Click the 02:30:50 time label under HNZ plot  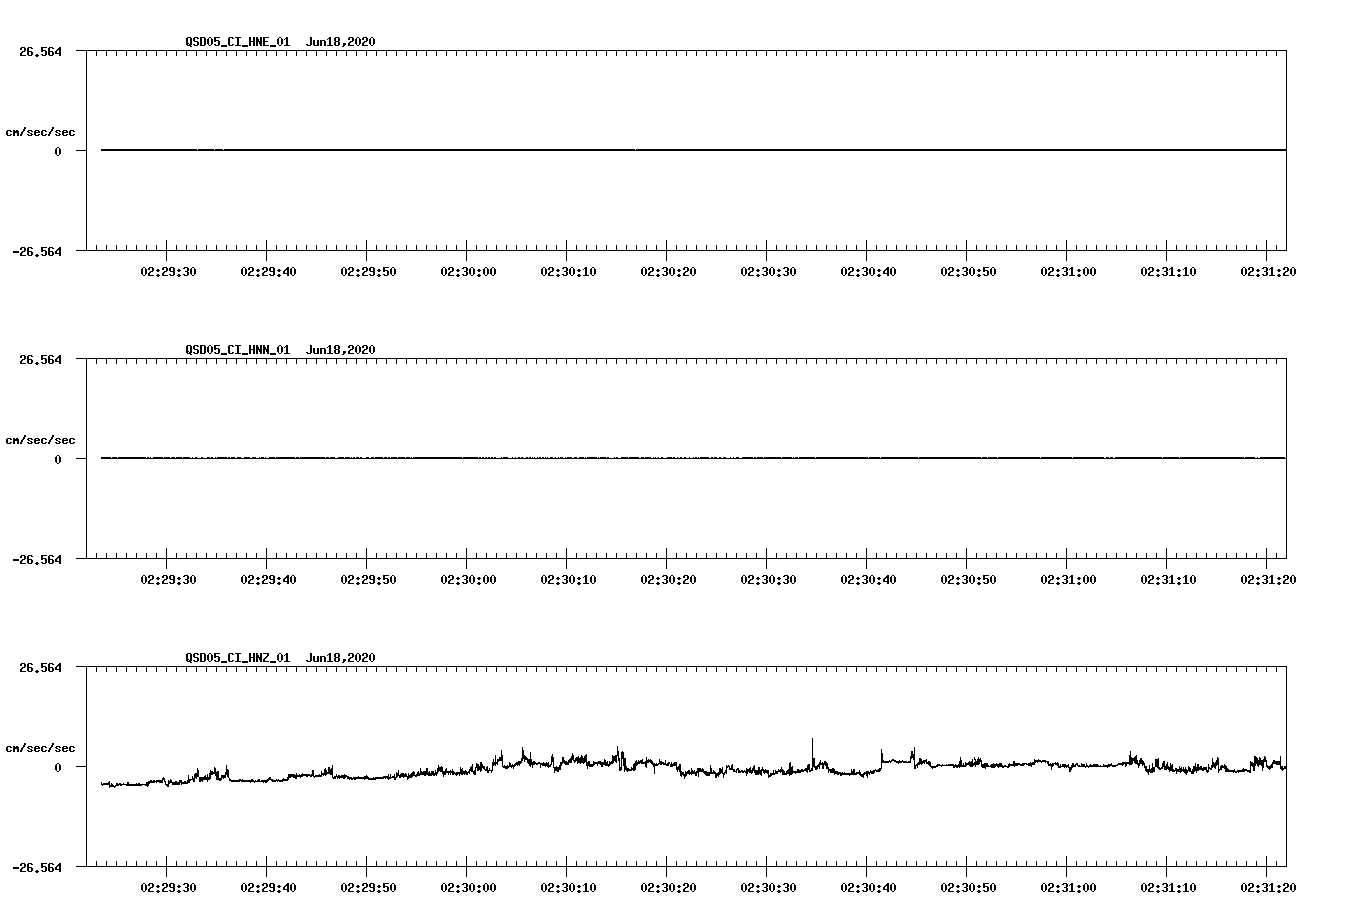(x=968, y=888)
